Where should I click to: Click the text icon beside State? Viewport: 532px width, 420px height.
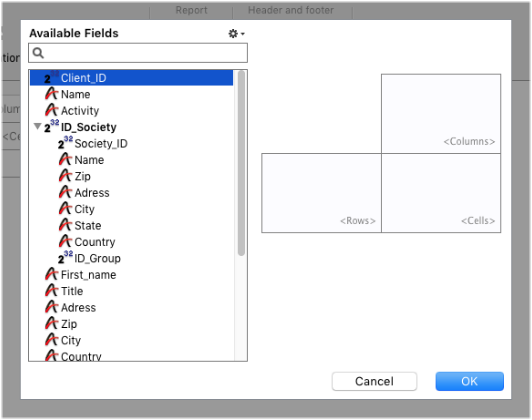(x=65, y=225)
